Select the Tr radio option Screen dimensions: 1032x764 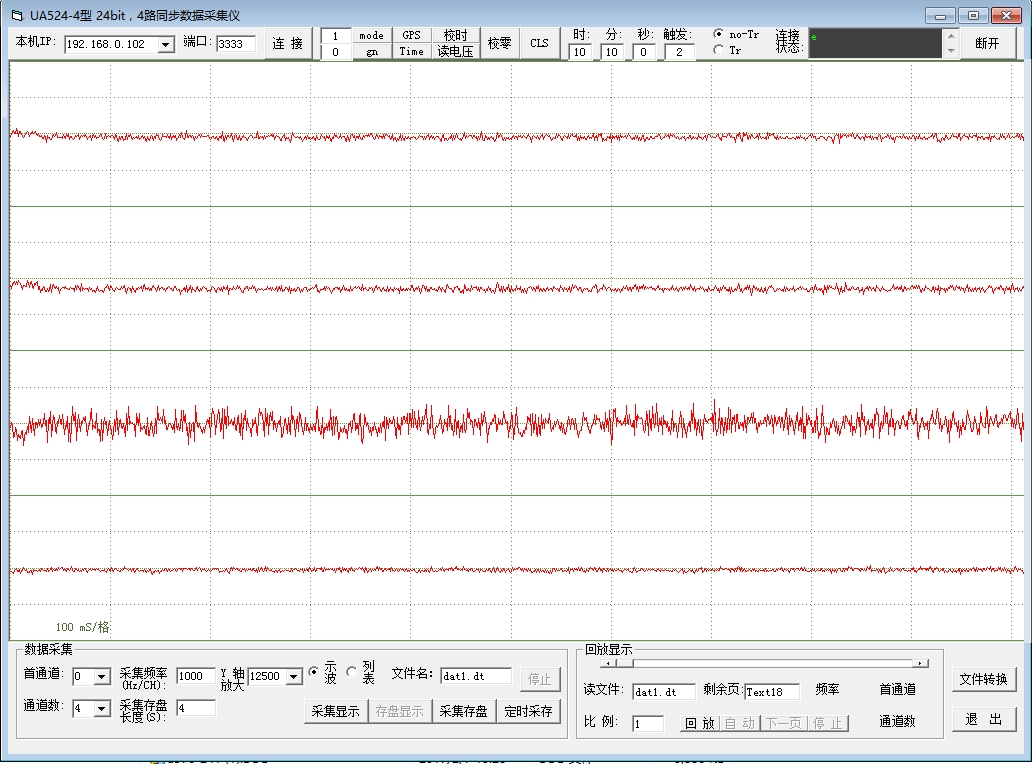pyautogui.click(x=719, y=50)
